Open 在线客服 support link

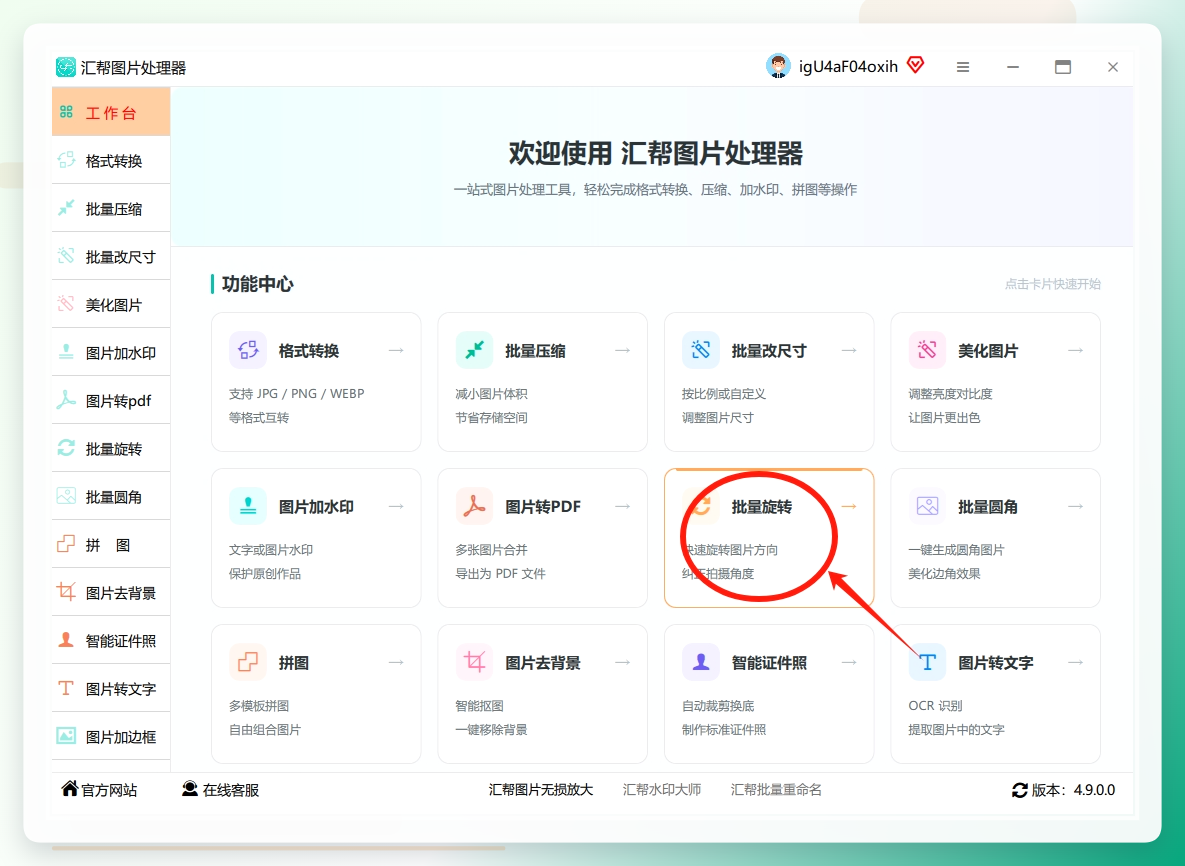[221, 790]
